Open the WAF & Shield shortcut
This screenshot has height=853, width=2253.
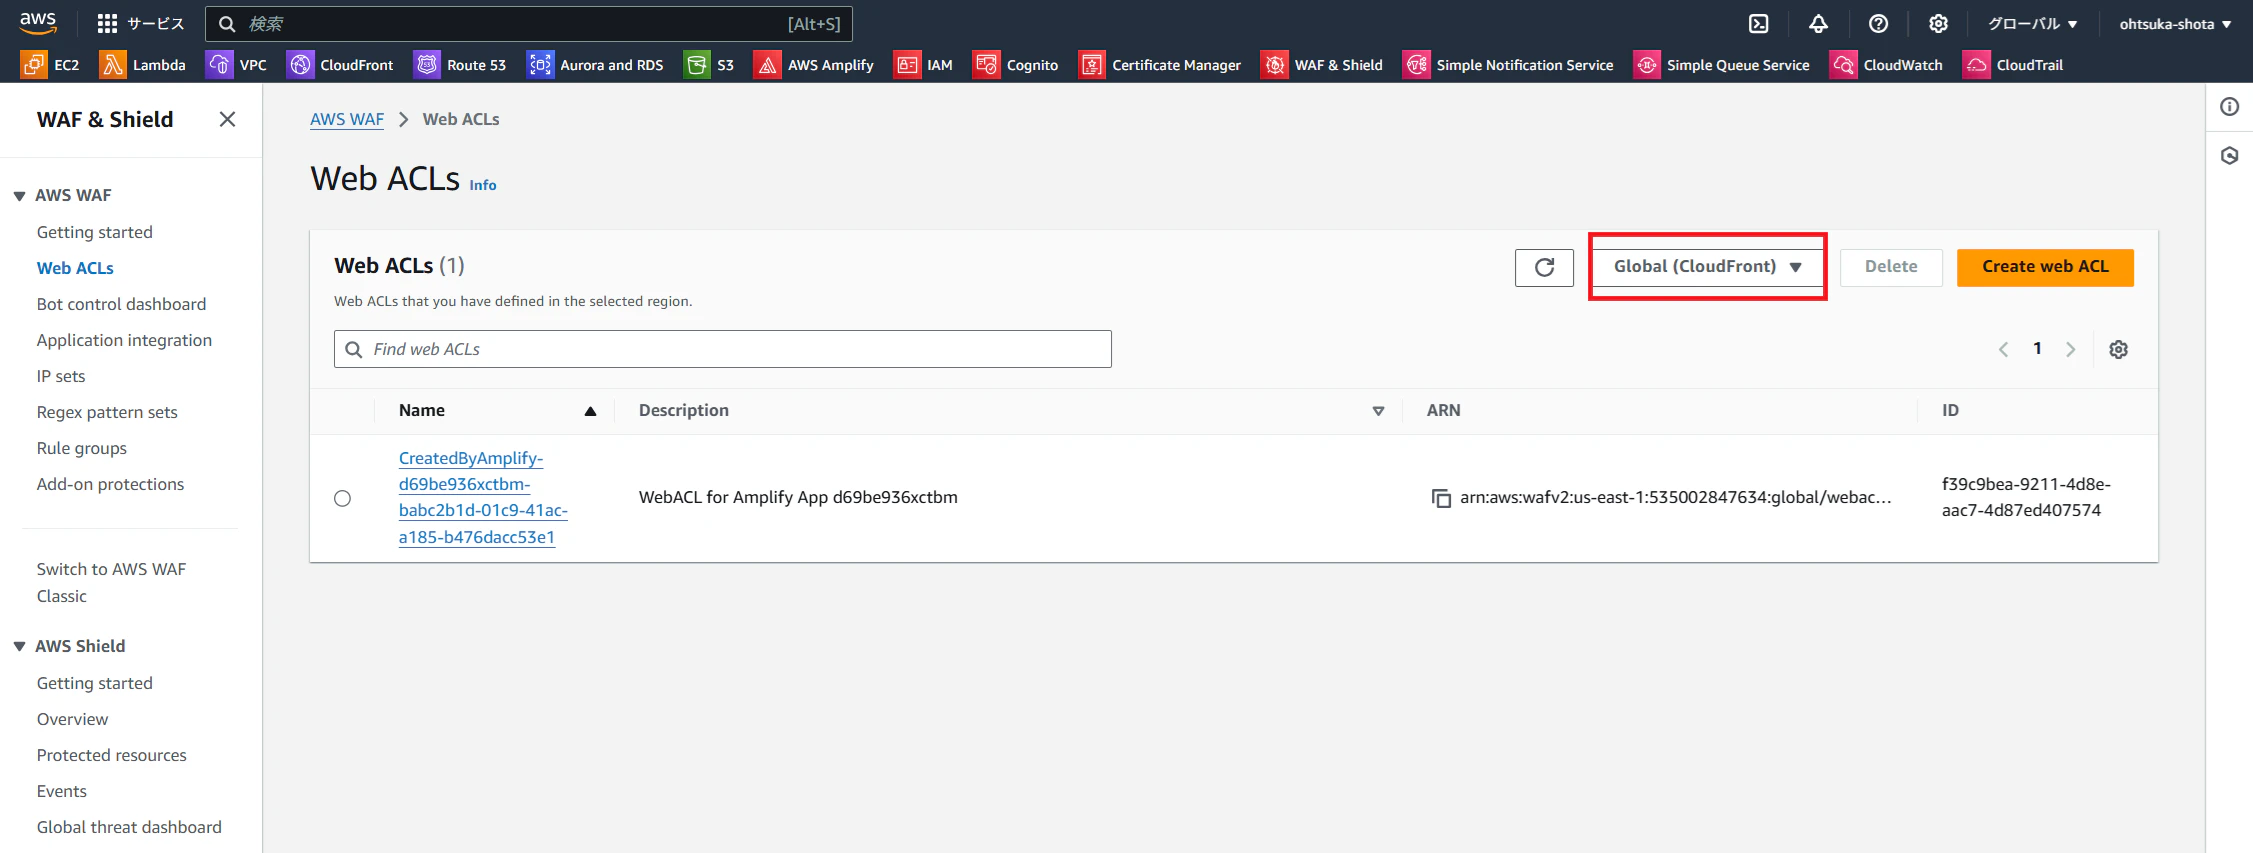pos(1322,65)
